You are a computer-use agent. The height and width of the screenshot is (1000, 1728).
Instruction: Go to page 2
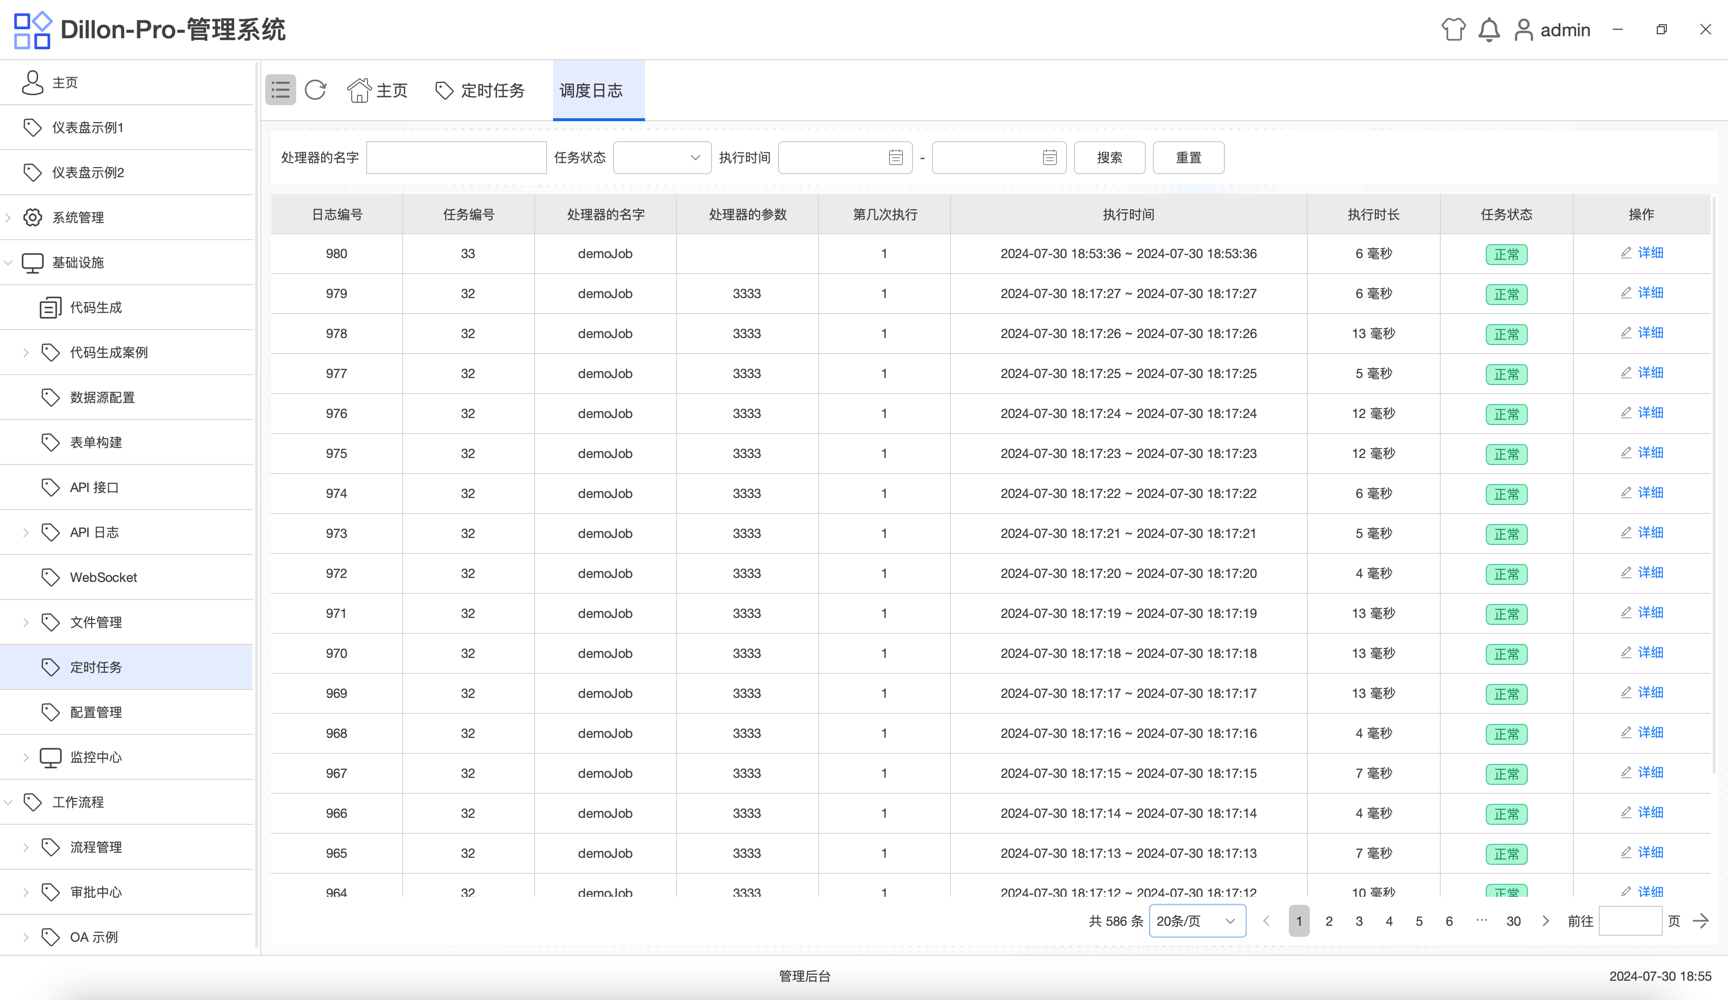[x=1329, y=921]
